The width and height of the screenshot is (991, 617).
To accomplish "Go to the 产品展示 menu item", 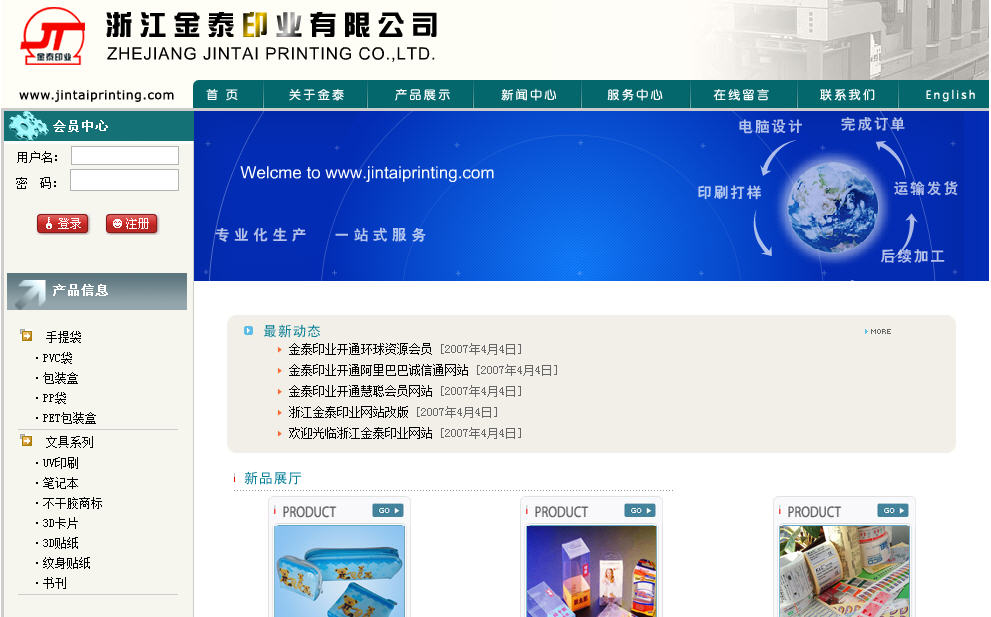I will point(422,95).
